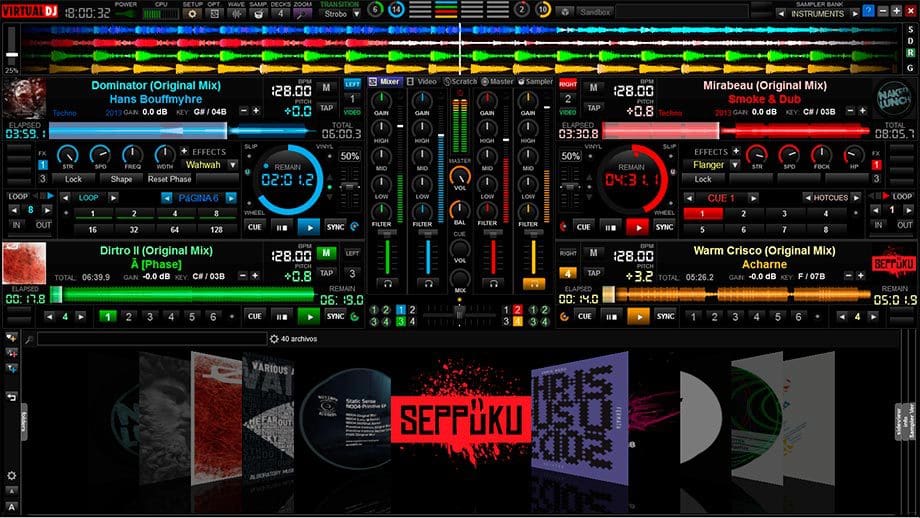
Task: Open the SAMP sampler icon
Action: click(258, 13)
